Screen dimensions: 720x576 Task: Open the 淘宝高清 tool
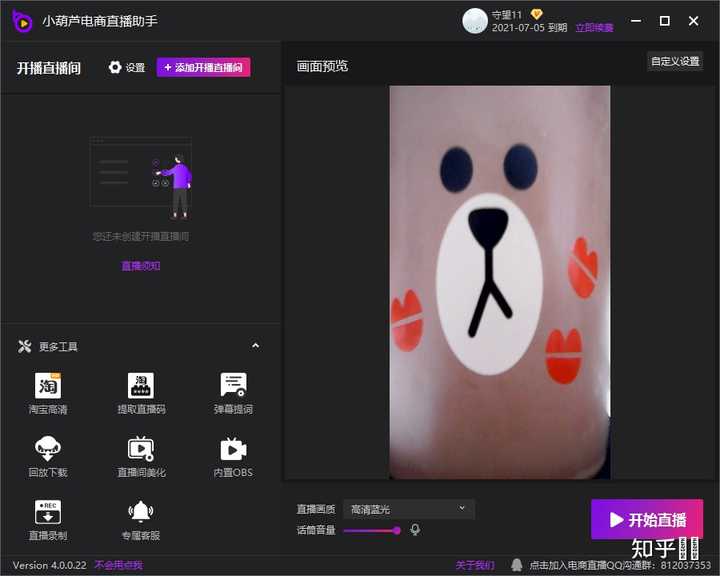point(48,393)
